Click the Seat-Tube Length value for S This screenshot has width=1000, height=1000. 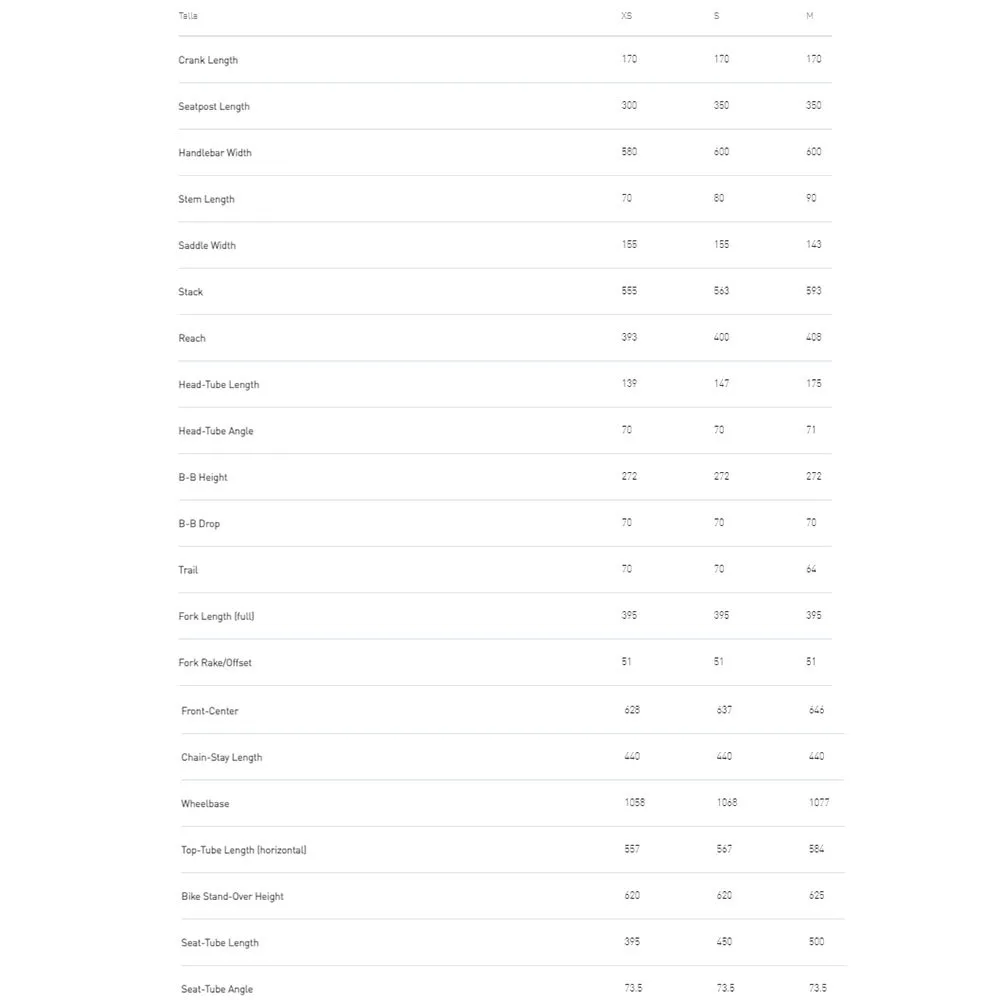[724, 942]
